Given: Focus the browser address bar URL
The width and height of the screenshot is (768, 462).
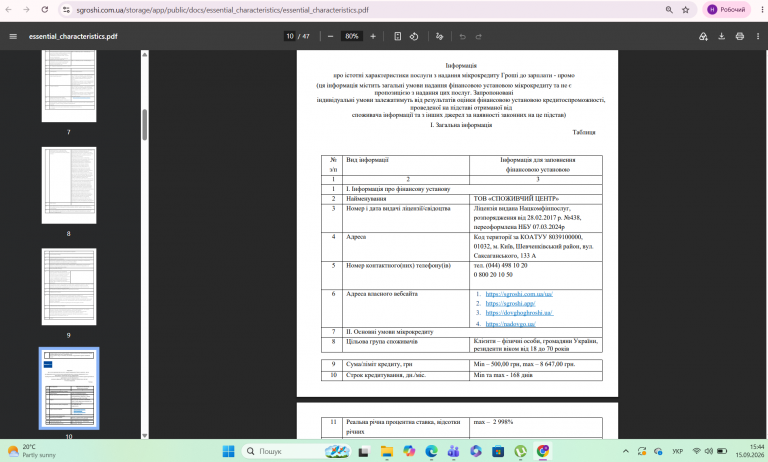Looking at the screenshot, I should pos(222,10).
